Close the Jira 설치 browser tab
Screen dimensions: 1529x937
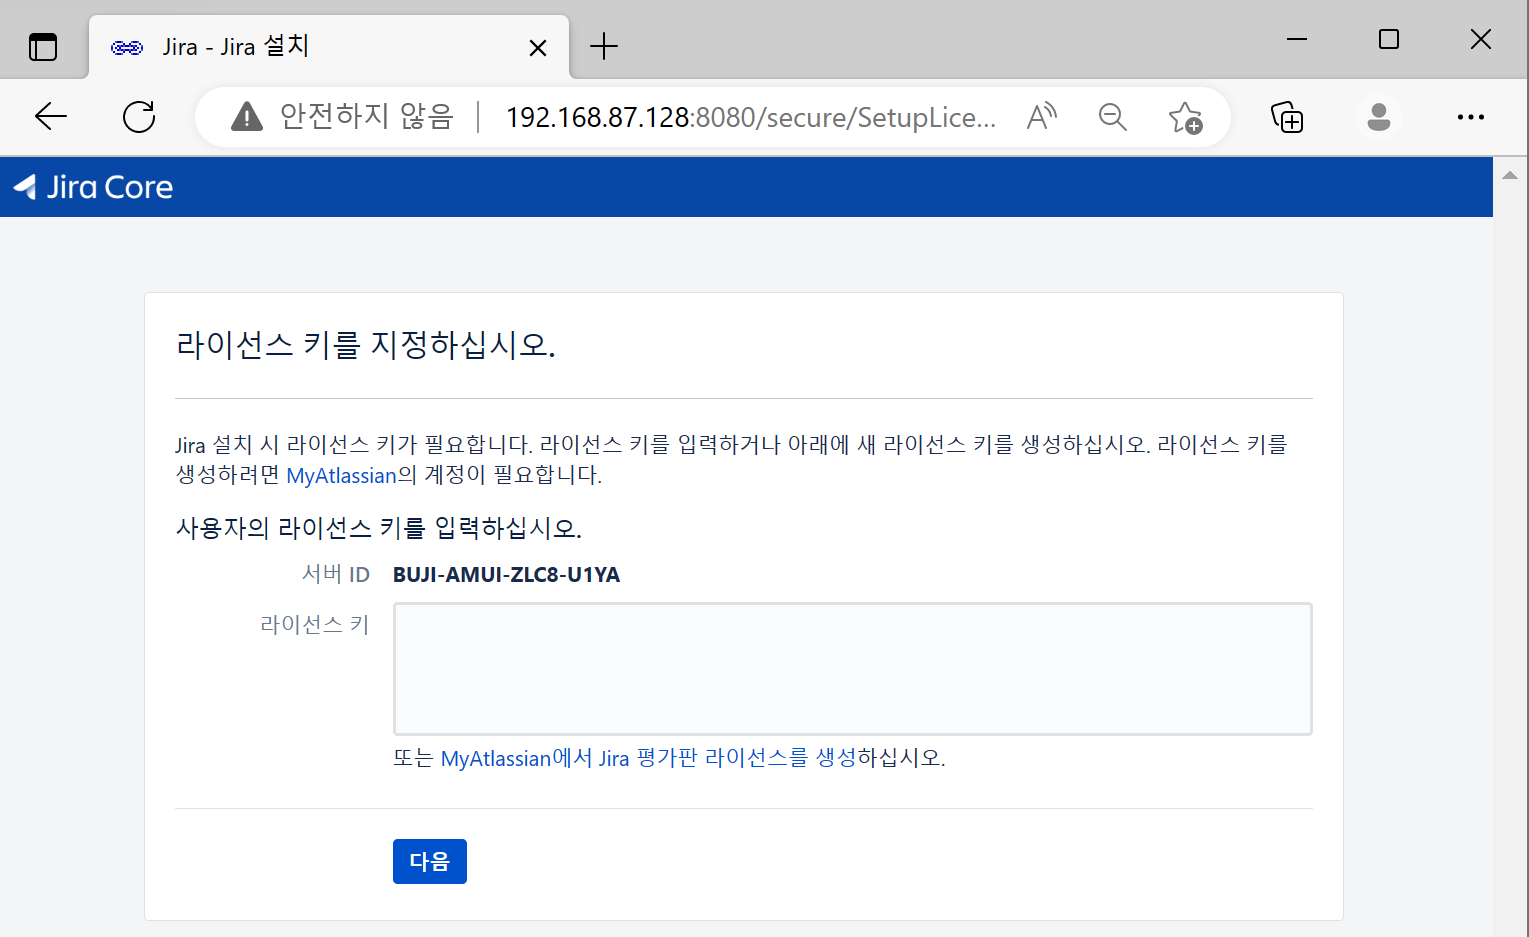pos(538,47)
